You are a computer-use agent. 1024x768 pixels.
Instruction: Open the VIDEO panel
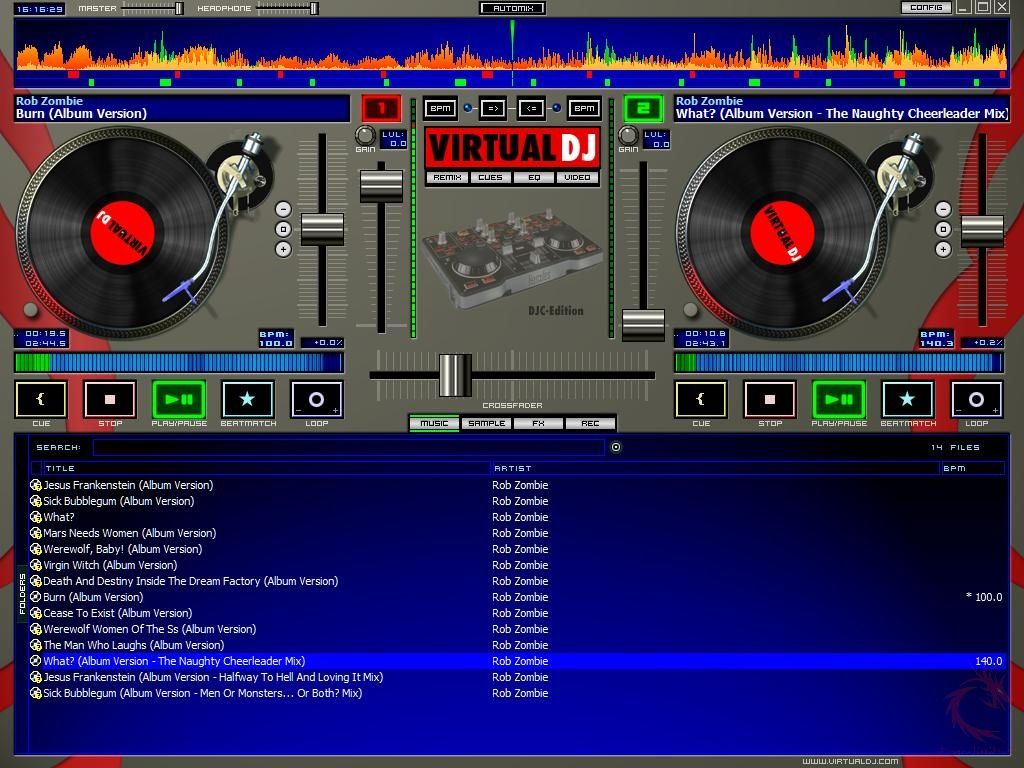coord(577,178)
